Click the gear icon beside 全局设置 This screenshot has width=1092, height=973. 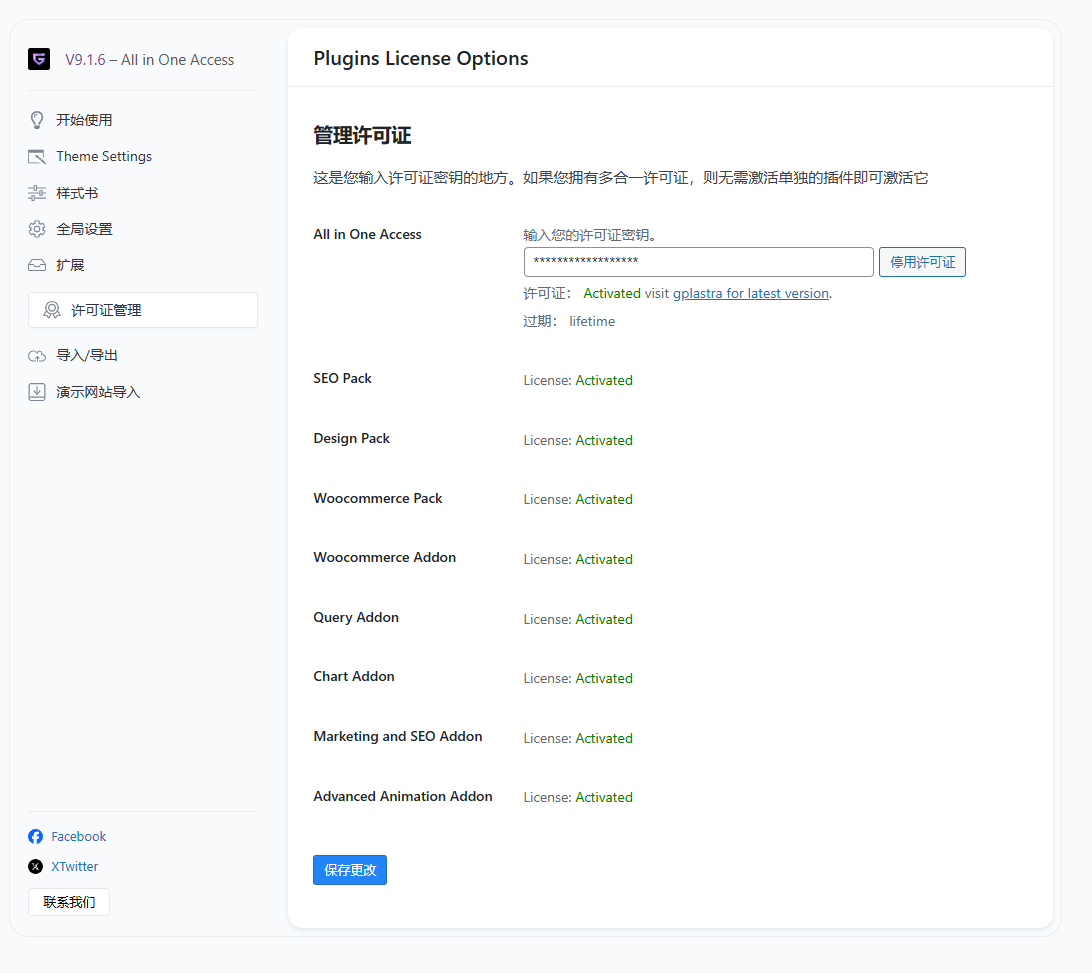pyautogui.click(x=36, y=228)
